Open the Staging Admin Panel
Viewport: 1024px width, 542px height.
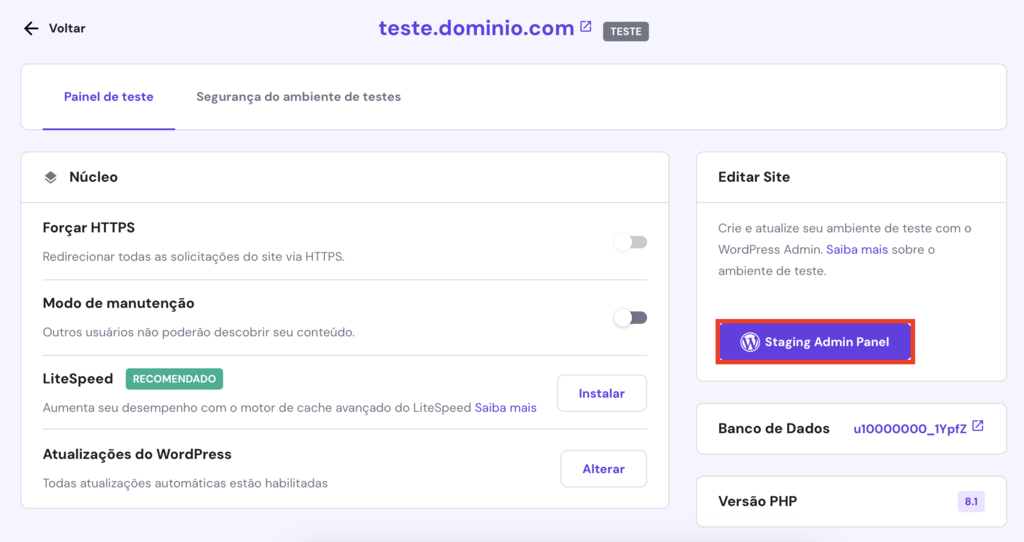click(815, 342)
